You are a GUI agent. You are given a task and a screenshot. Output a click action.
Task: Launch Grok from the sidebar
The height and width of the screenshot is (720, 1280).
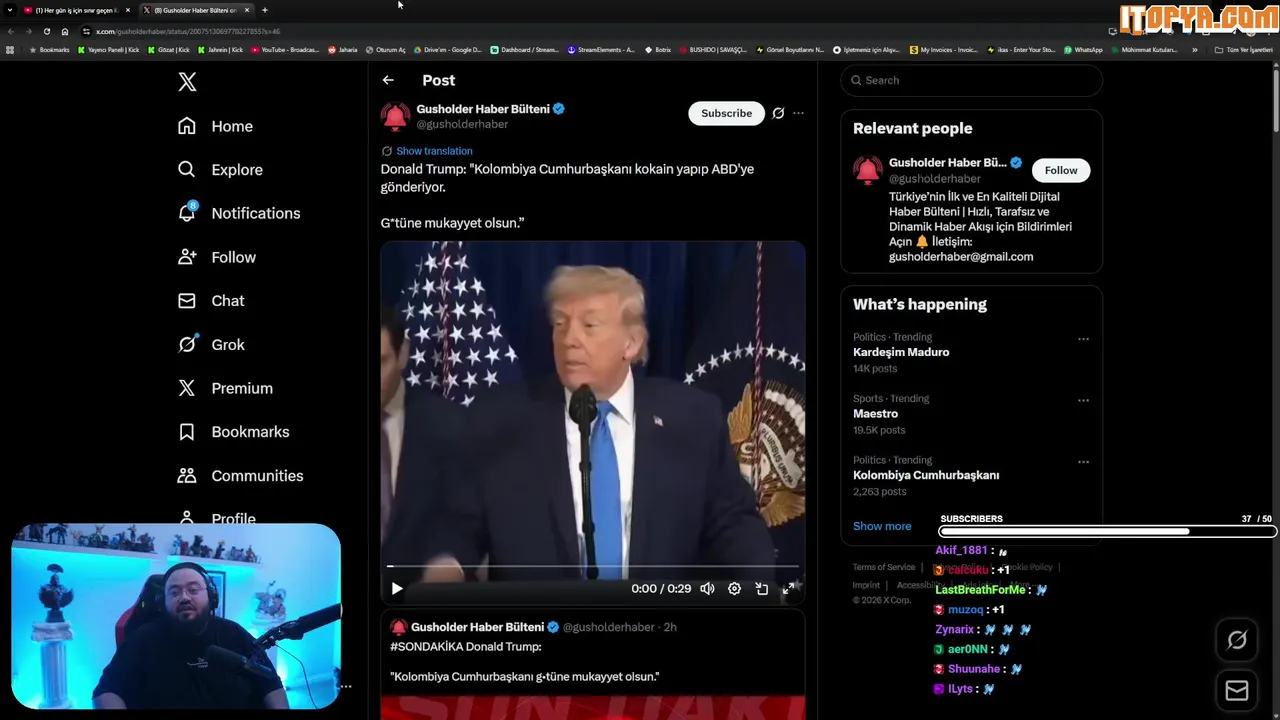pos(211,344)
